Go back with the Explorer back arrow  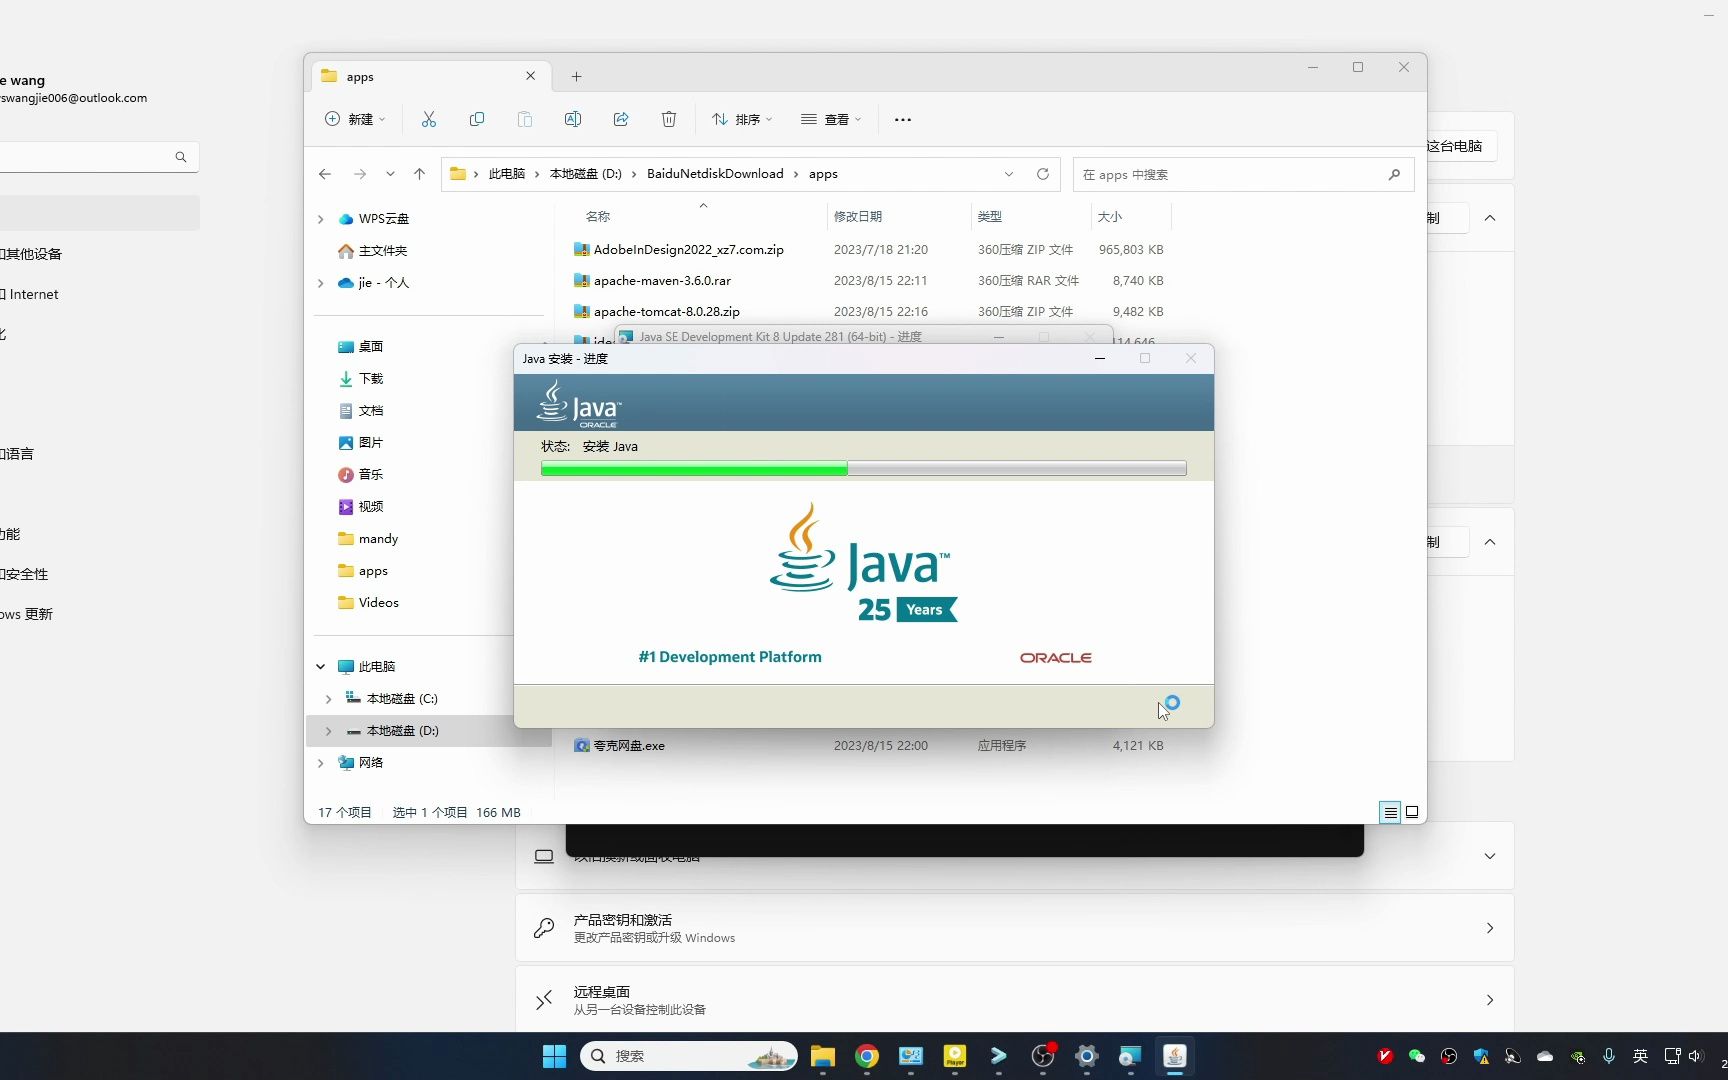point(325,174)
